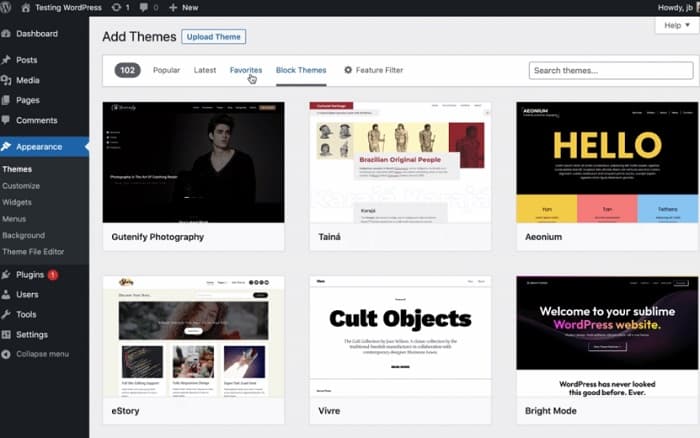Click the Upload Theme button
The width and height of the screenshot is (700, 438).
point(213,37)
